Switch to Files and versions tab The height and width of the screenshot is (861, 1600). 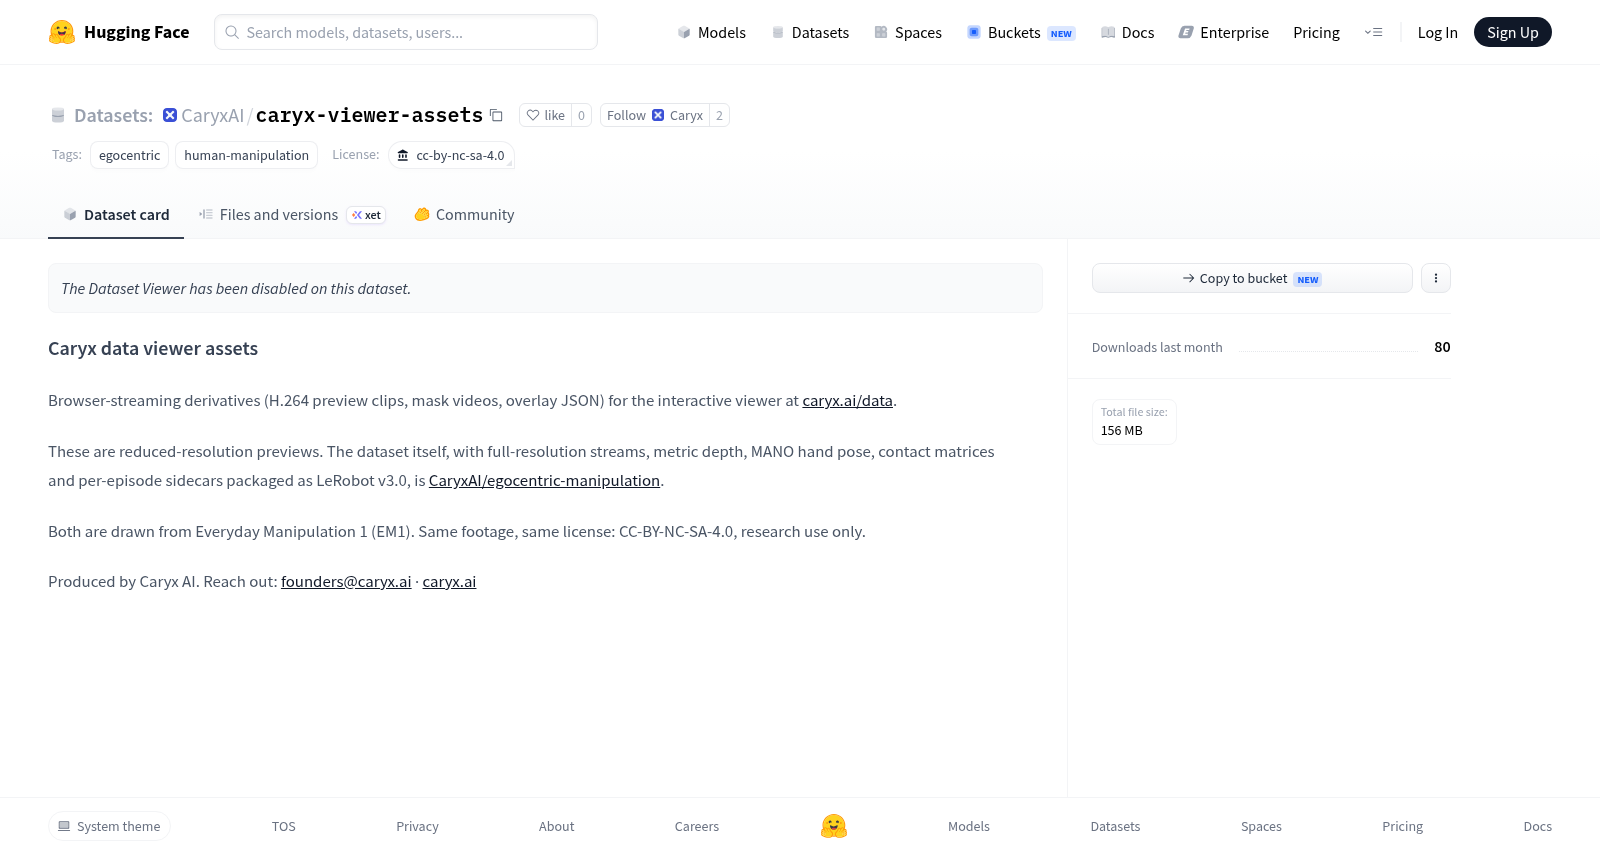(x=292, y=214)
